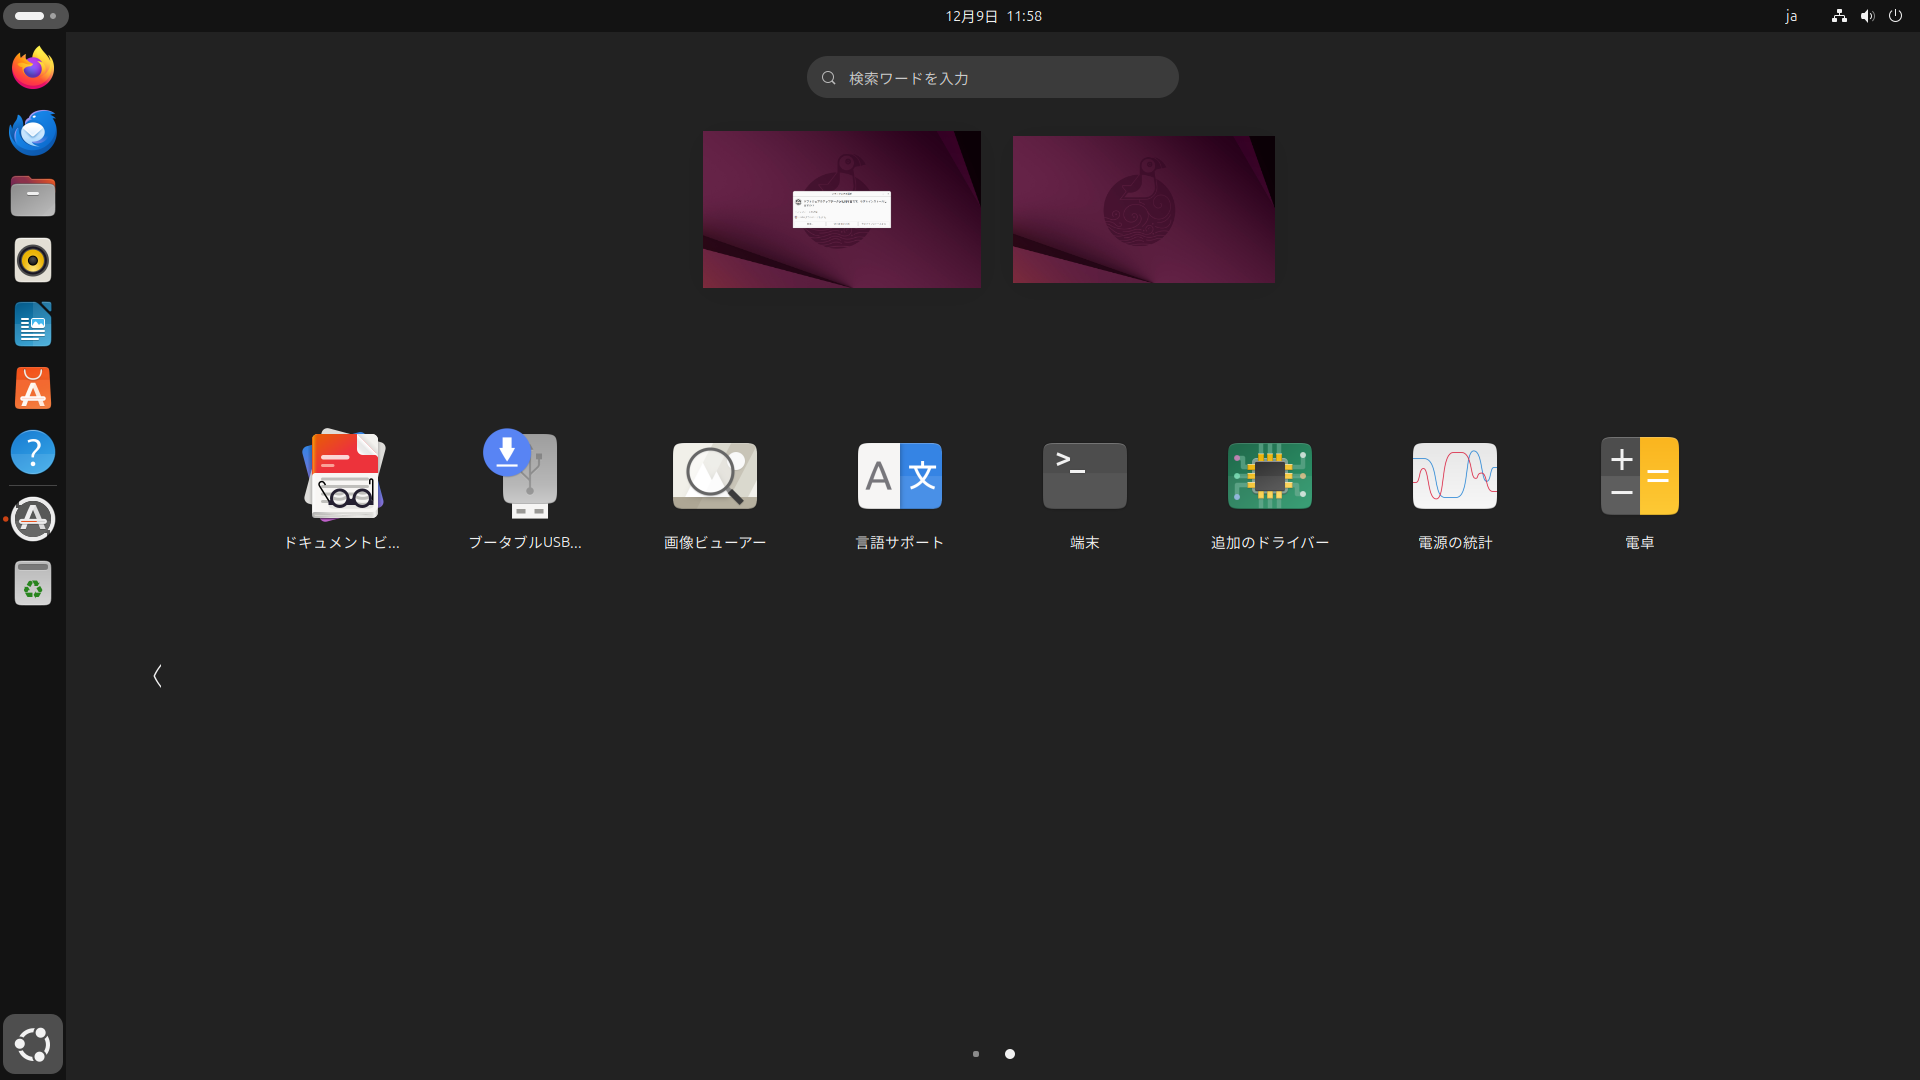Open Ubuntu Software Center from the dock
1920x1080 pixels.
click(33, 388)
